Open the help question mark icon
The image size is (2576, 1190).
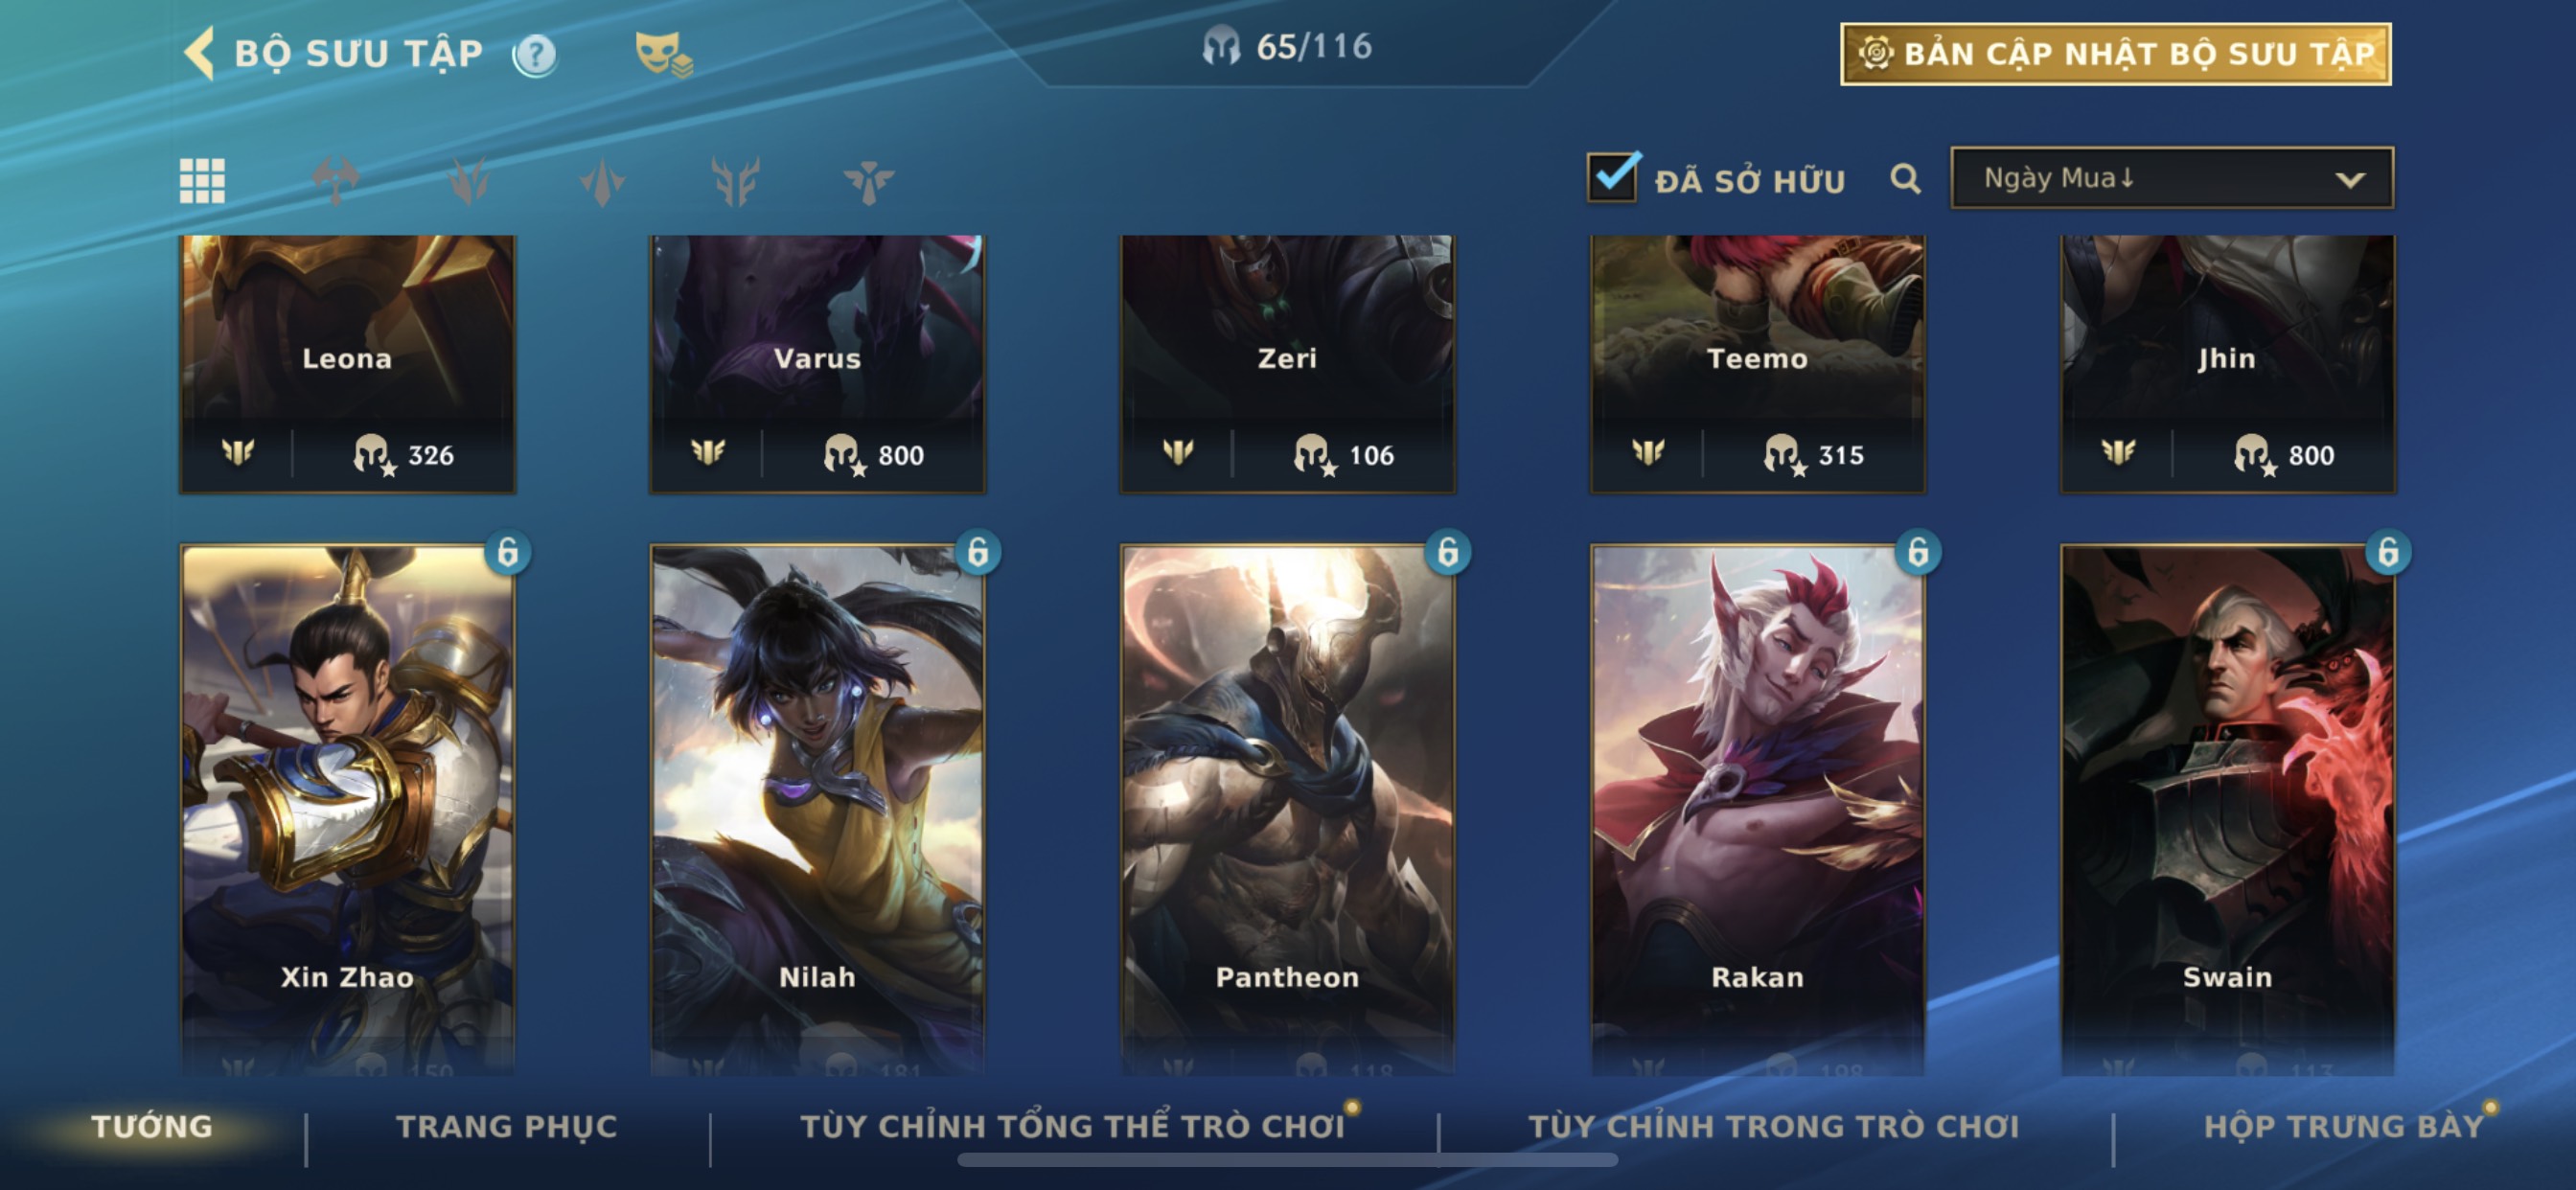(x=535, y=55)
